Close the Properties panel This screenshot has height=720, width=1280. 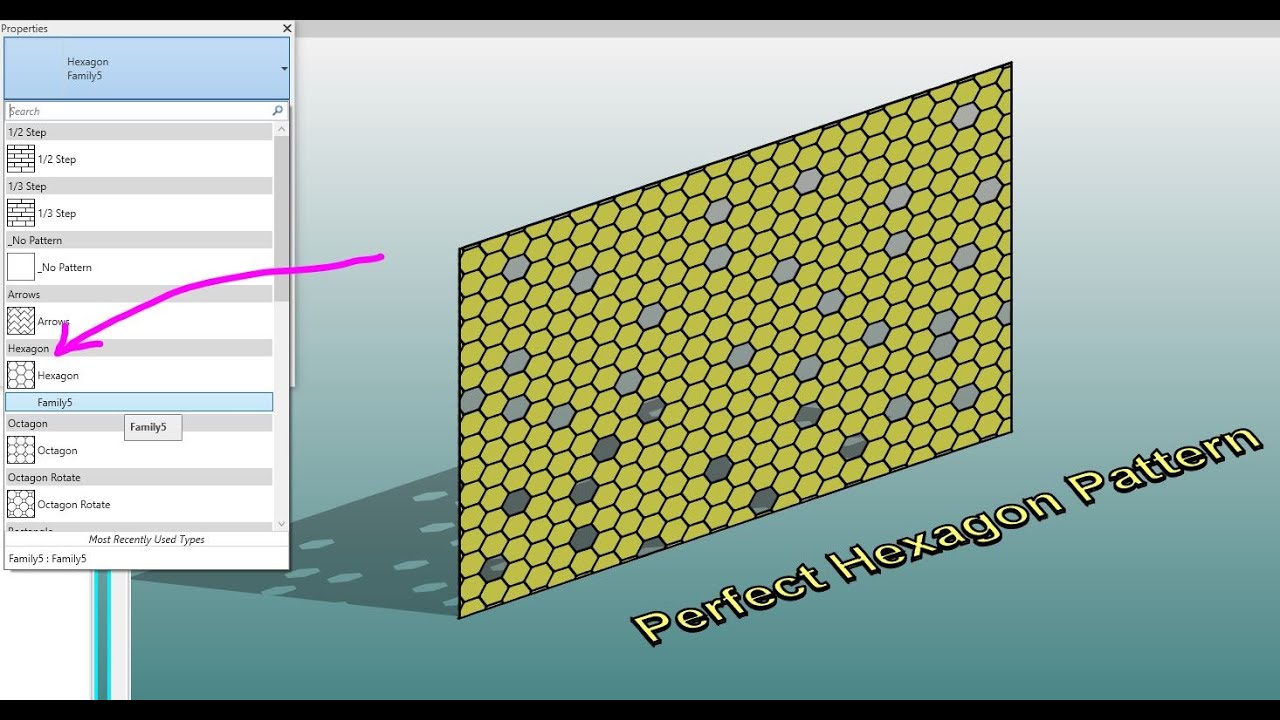point(287,29)
